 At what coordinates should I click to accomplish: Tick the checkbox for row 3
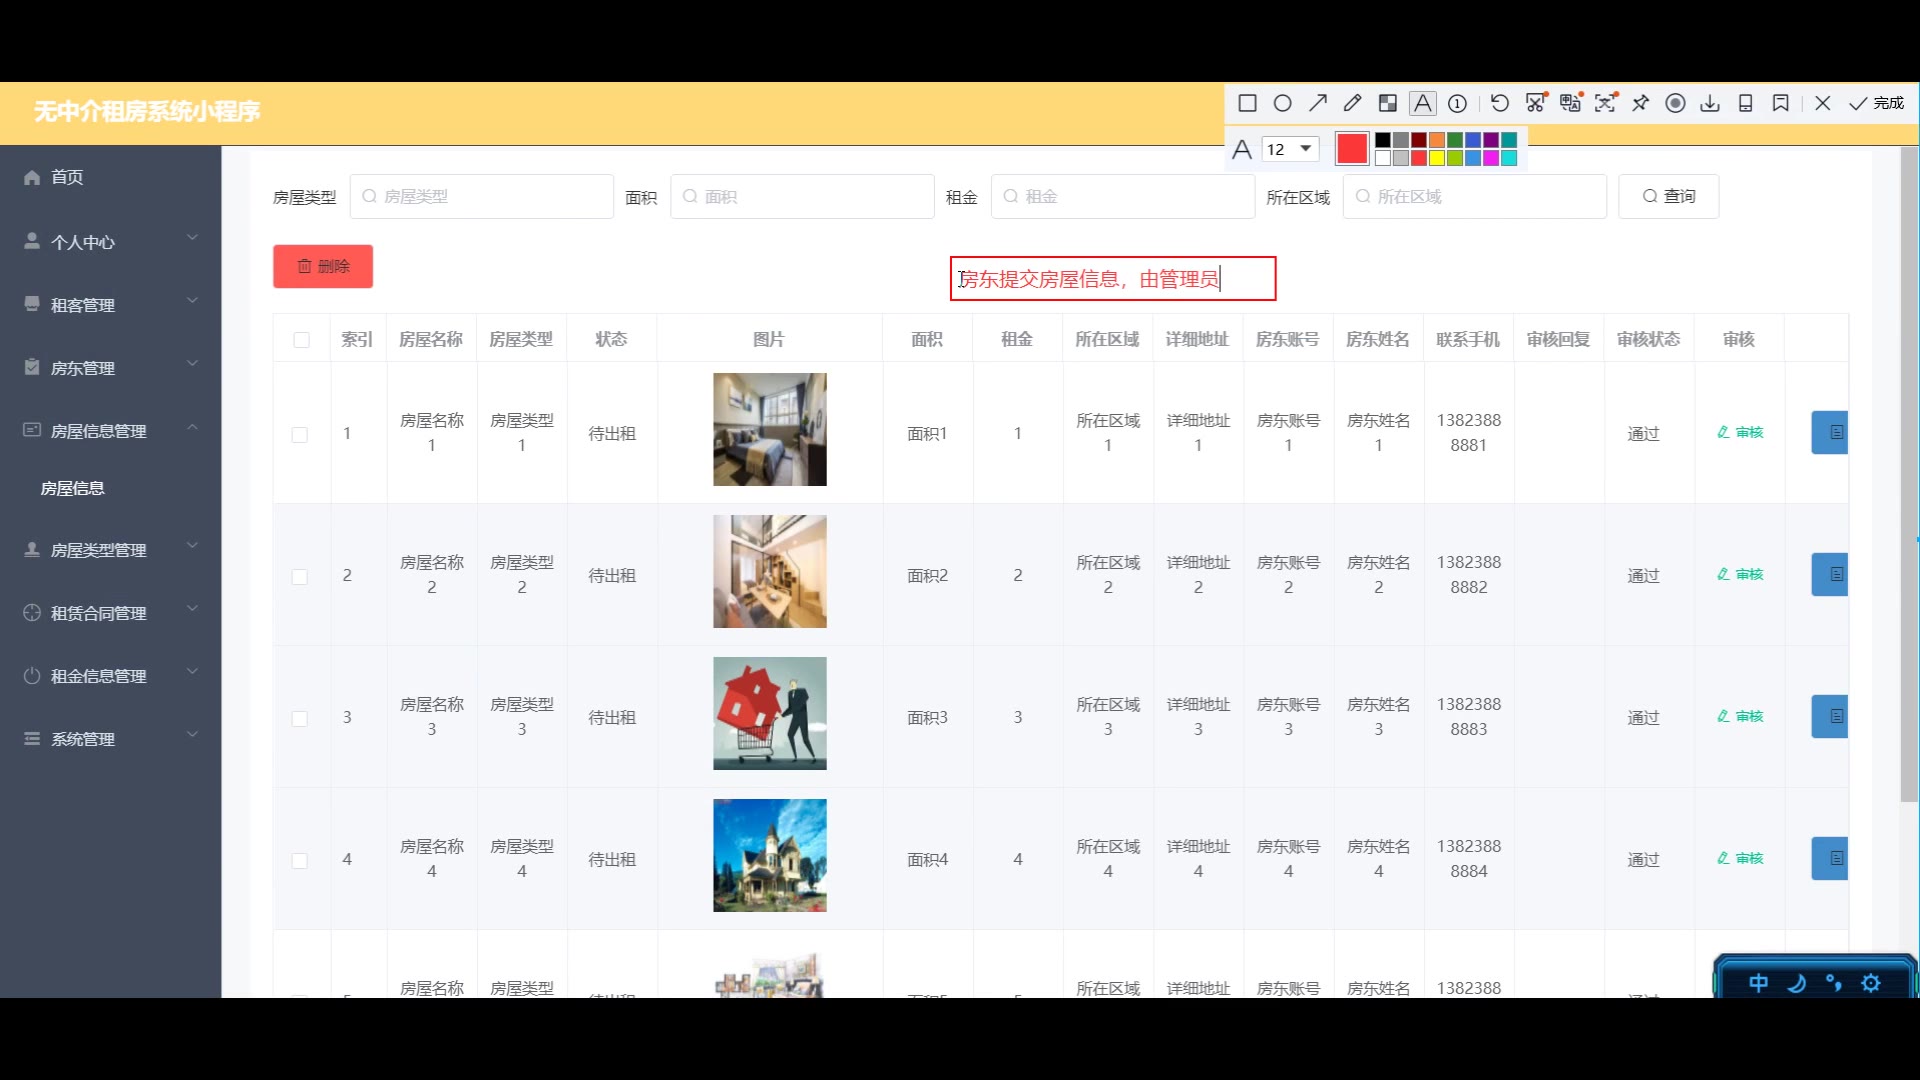[x=299, y=718]
